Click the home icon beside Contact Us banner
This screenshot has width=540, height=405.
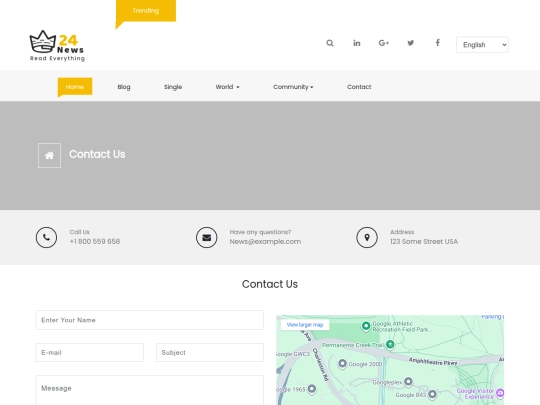[x=49, y=156]
